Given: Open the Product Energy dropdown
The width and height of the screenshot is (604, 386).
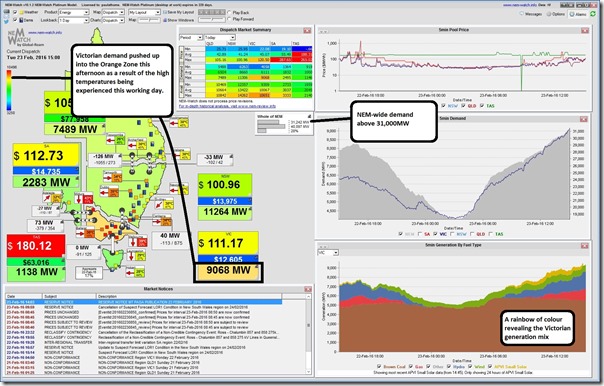Looking at the screenshot, I should click(x=74, y=12).
